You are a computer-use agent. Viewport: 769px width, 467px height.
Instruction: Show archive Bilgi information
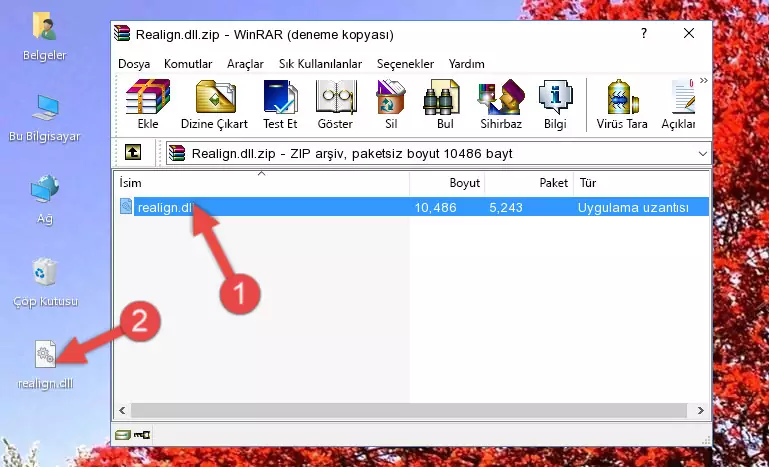[555, 104]
